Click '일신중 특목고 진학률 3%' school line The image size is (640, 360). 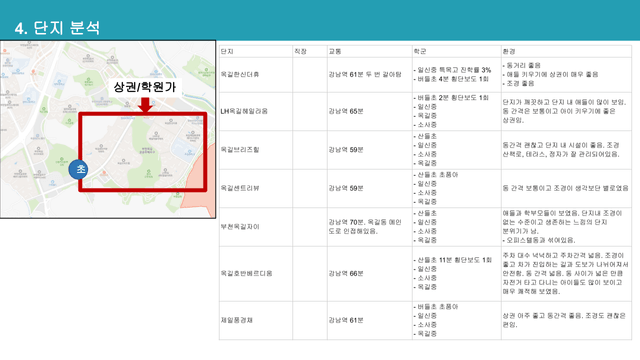(x=452, y=70)
